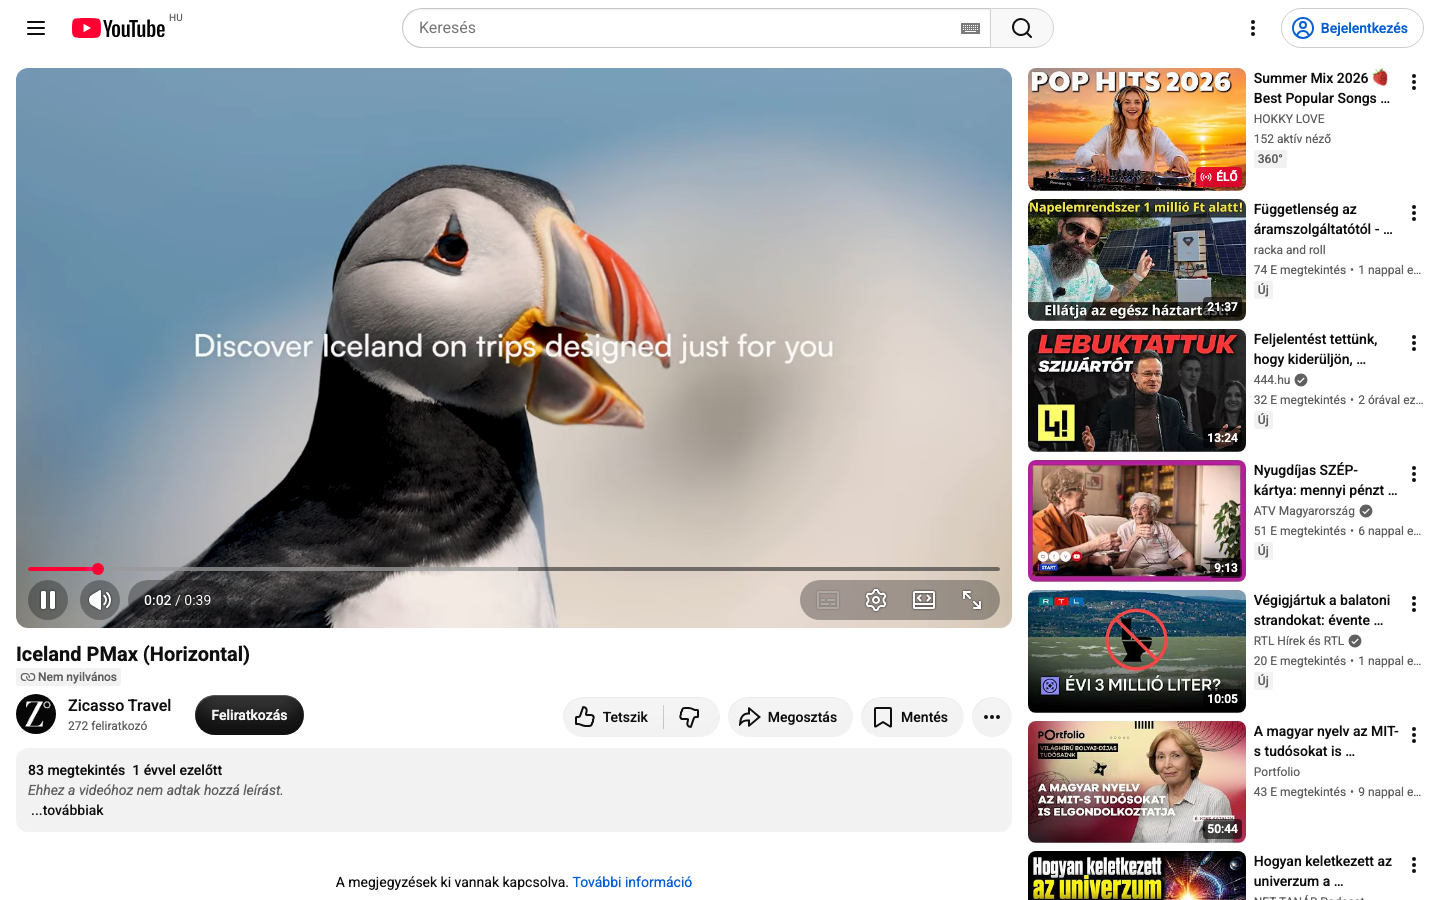The width and height of the screenshot is (1440, 900).
Task: Open the Lebuktattuk 444.hu video thumbnail
Action: click(1137, 390)
